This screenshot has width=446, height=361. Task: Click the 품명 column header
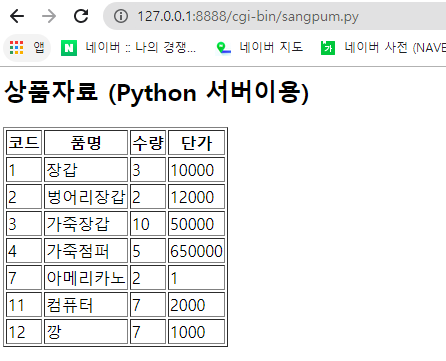(x=86, y=143)
